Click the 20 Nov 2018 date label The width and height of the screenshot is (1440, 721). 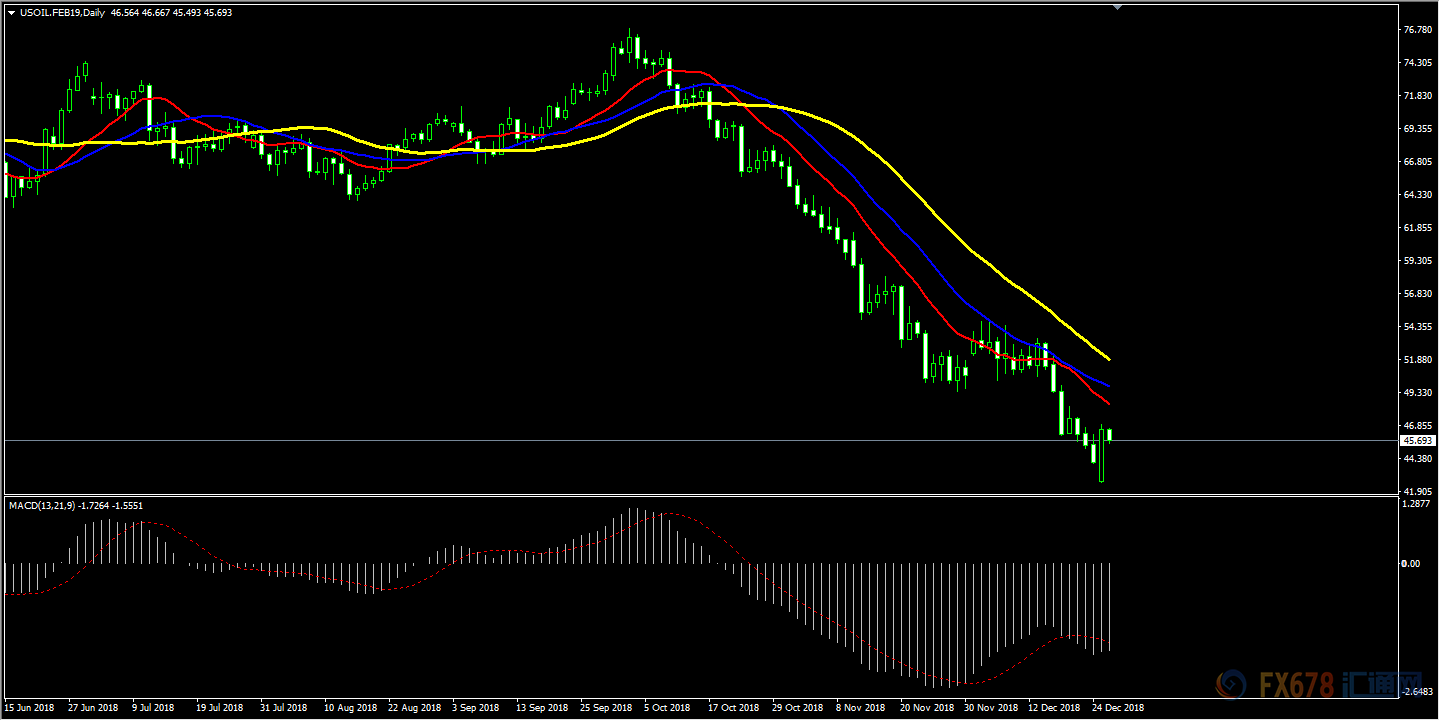pyautogui.click(x=925, y=708)
